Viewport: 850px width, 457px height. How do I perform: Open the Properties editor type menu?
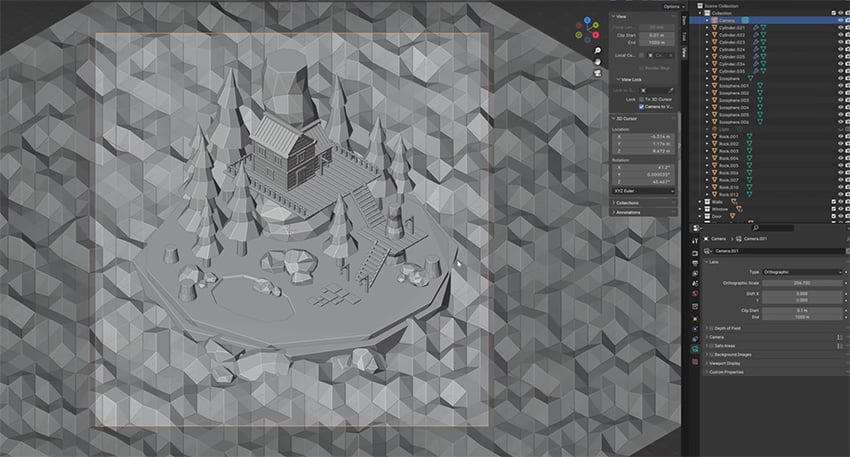pos(697,228)
